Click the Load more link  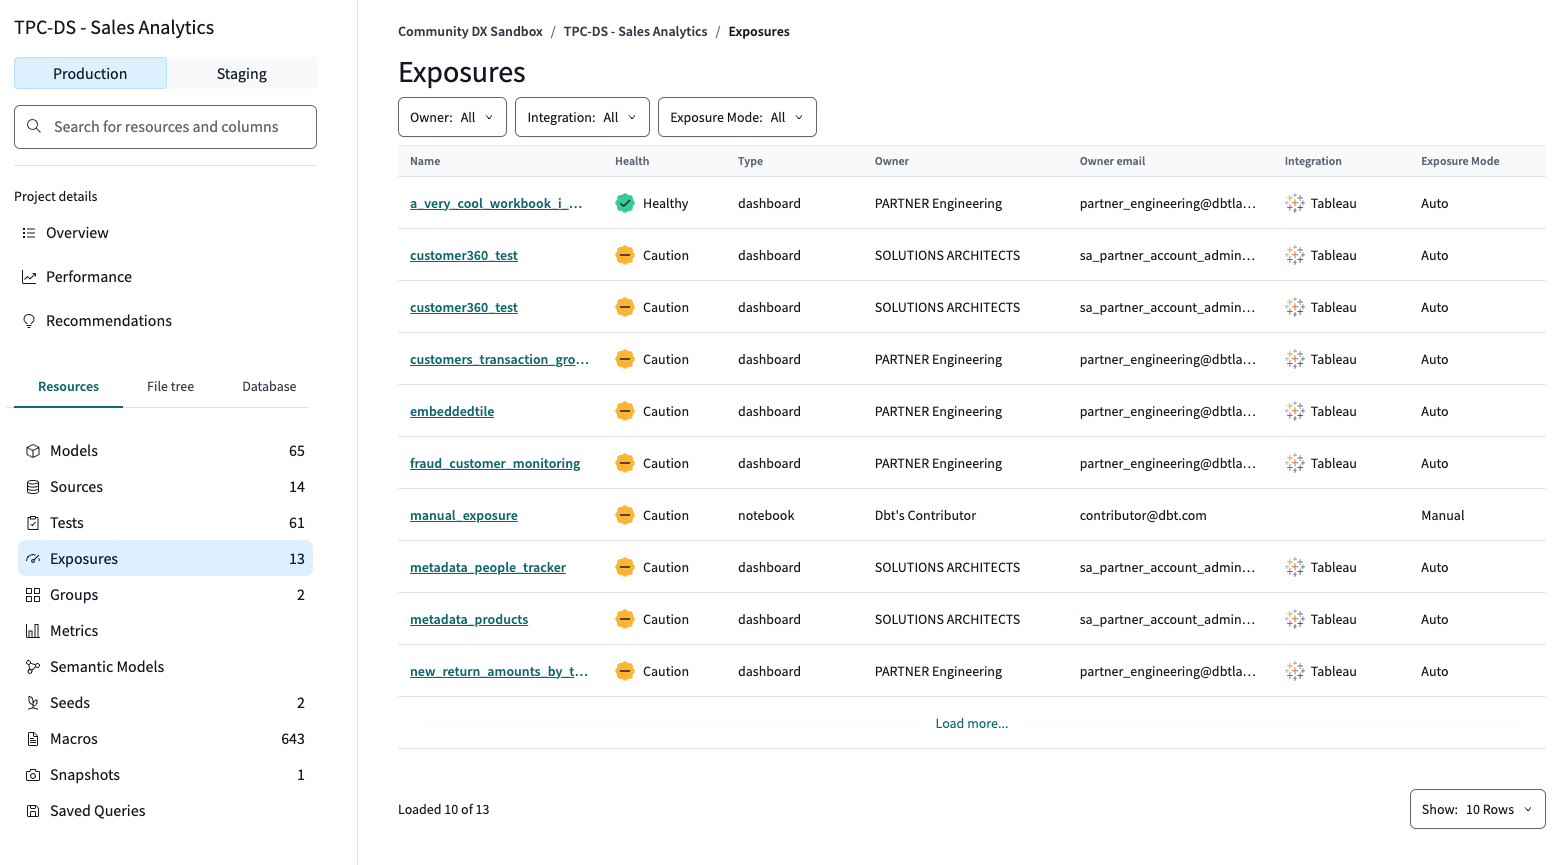tap(971, 723)
